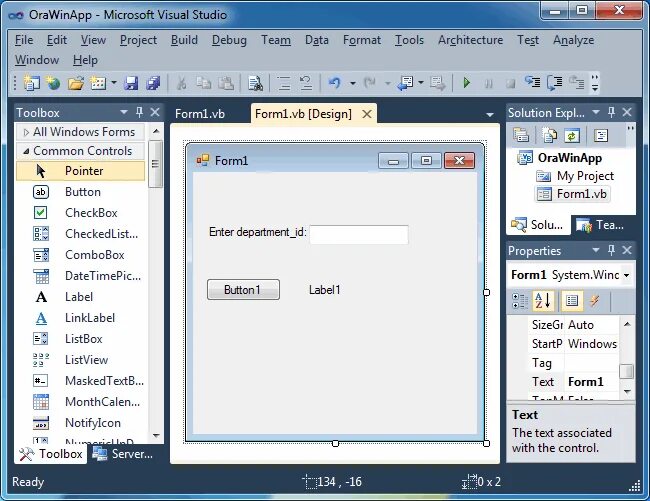This screenshot has width=650, height=501.
Task: Click the Find in Files binoculars icon
Action: click(255, 83)
